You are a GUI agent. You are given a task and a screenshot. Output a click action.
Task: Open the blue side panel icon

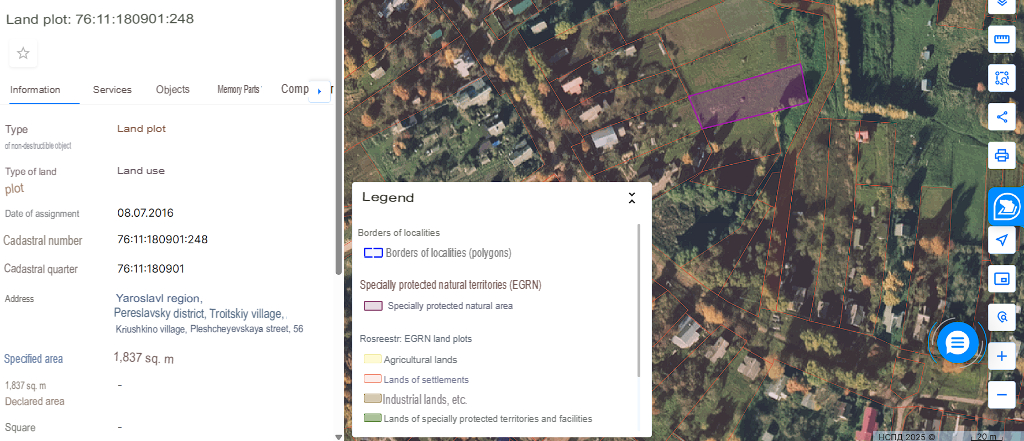click(1006, 207)
